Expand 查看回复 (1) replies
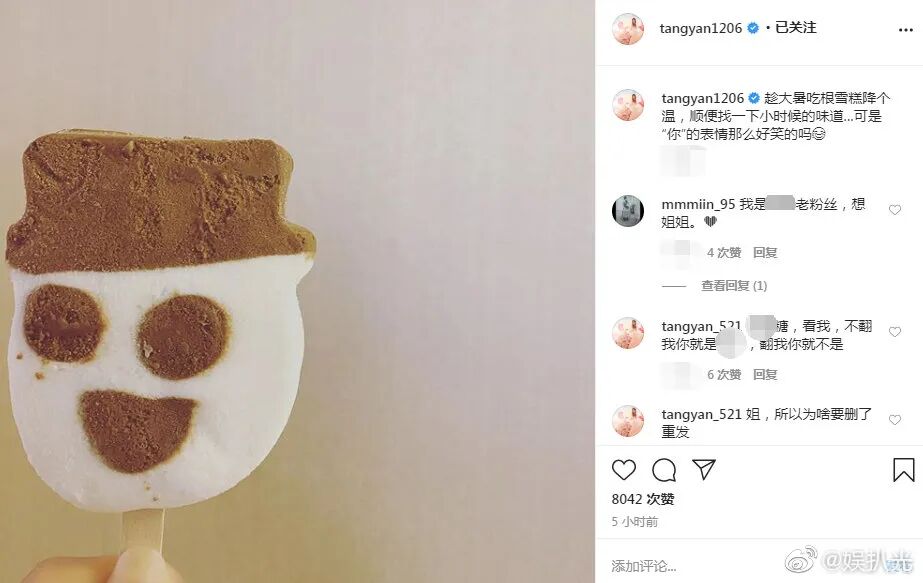The width and height of the screenshot is (923, 583). coord(734,286)
